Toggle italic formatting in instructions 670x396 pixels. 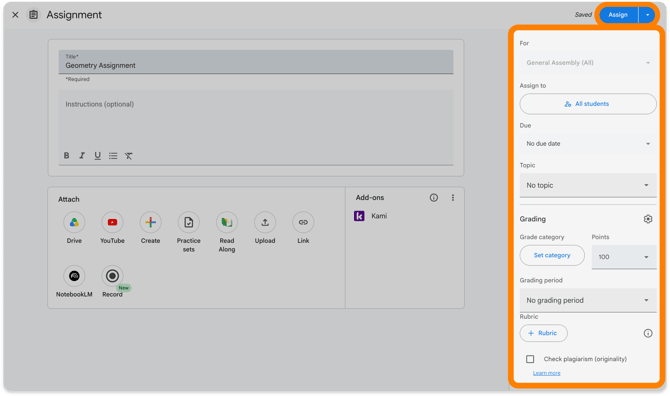click(x=82, y=155)
